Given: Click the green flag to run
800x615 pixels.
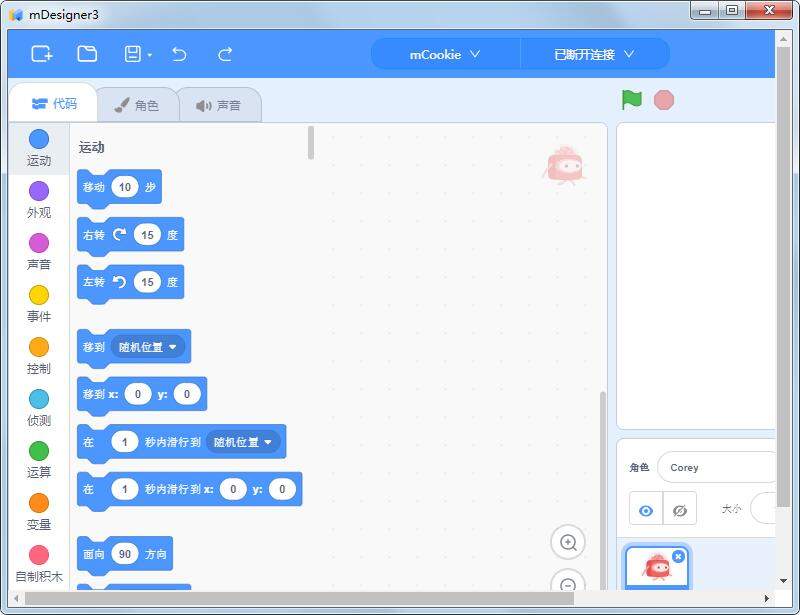Looking at the screenshot, I should click(x=632, y=99).
